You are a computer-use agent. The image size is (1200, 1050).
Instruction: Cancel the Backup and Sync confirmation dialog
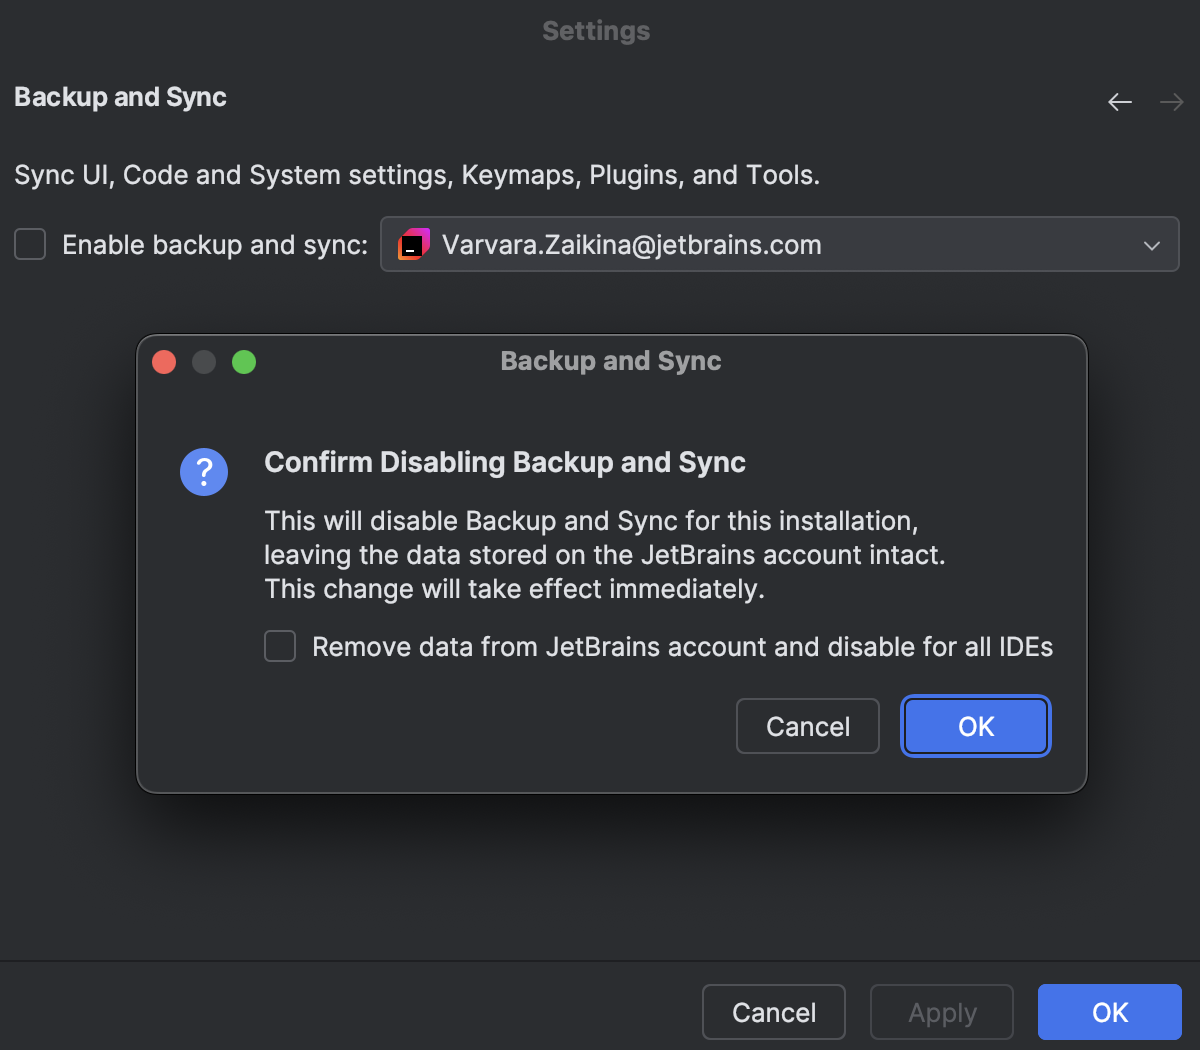click(808, 726)
